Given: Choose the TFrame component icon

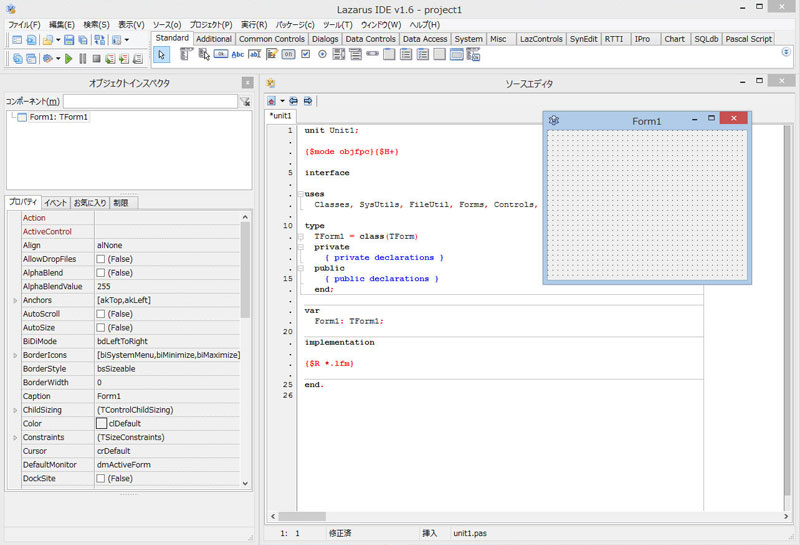Looking at the screenshot, I should point(457,54).
